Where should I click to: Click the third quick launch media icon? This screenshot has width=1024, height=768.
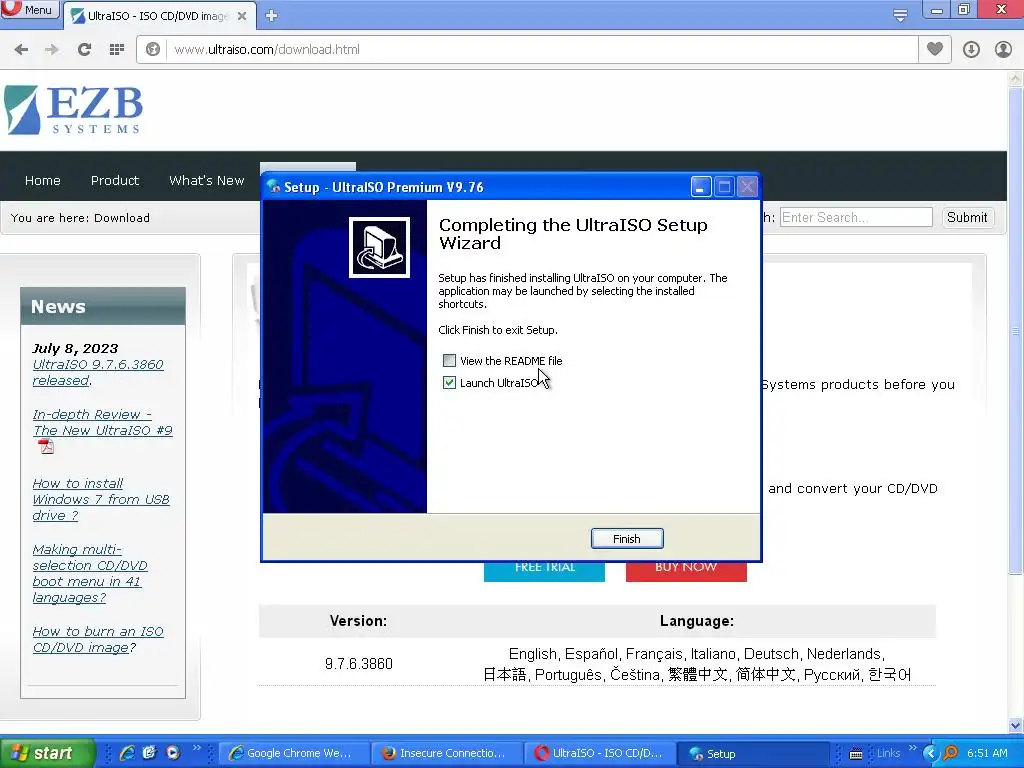coord(172,753)
